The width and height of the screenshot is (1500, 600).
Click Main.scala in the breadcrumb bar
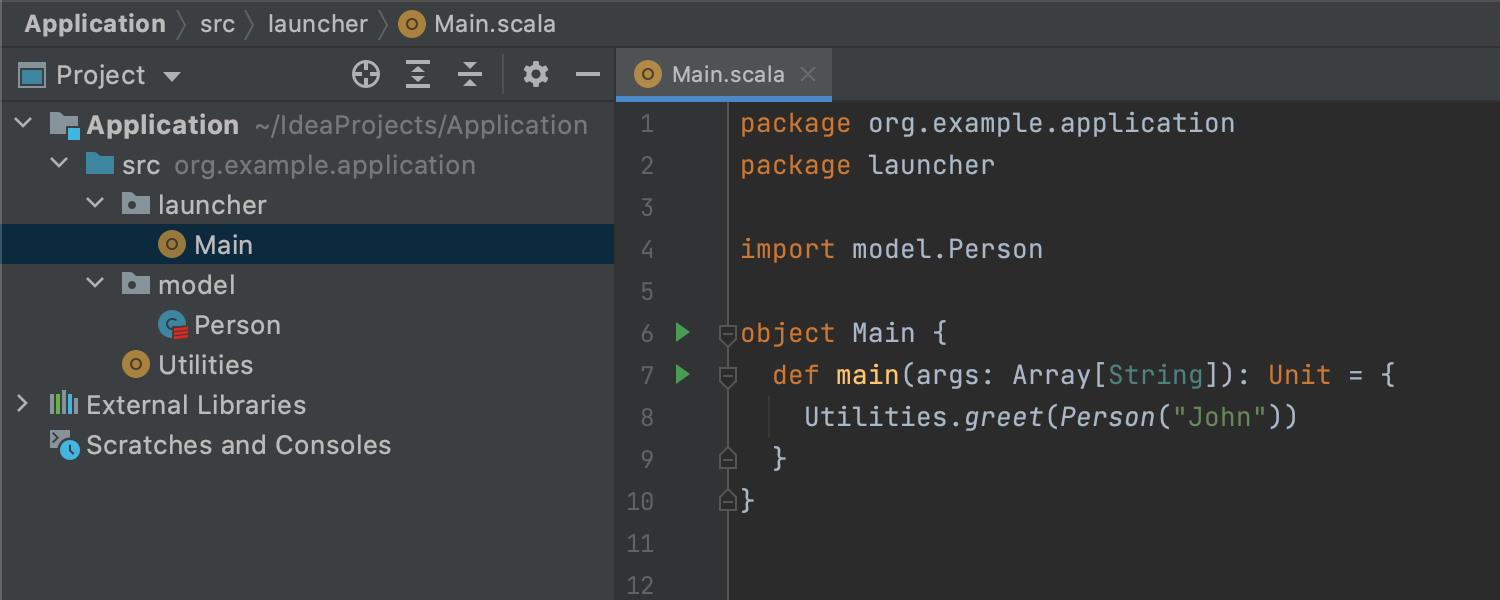(x=495, y=24)
